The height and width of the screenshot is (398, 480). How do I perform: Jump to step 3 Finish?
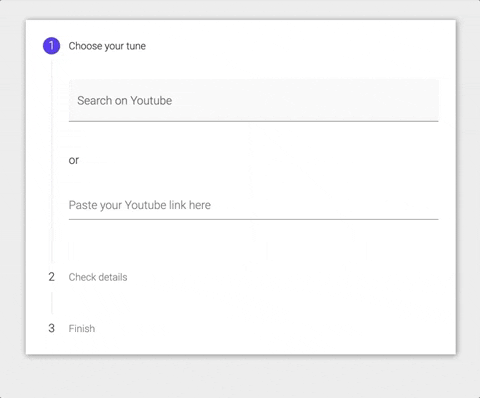pos(82,329)
